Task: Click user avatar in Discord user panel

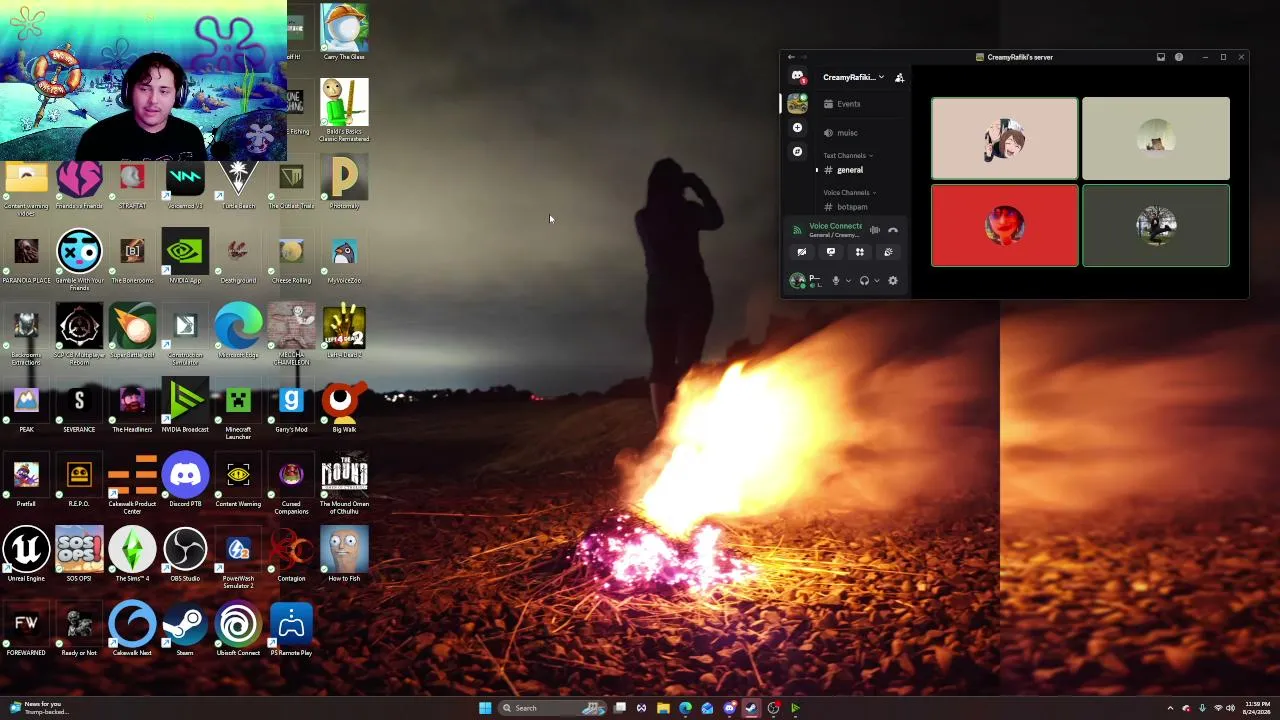Action: 797,281
